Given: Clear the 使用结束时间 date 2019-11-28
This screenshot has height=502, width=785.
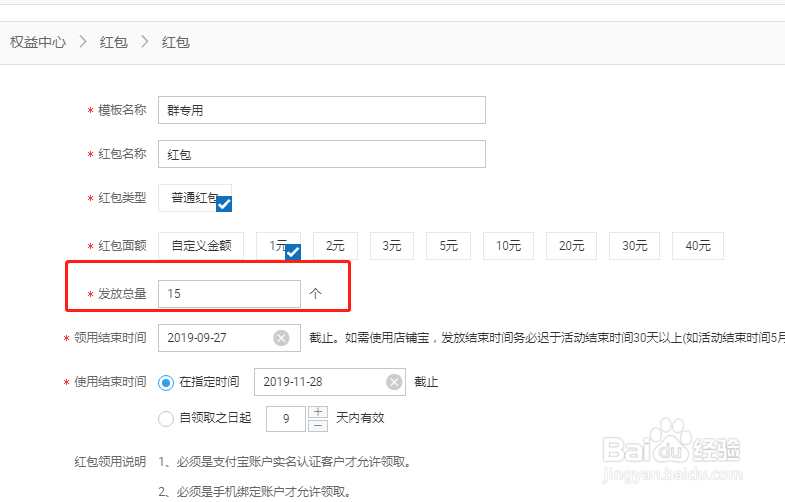Looking at the screenshot, I should pos(395,382).
